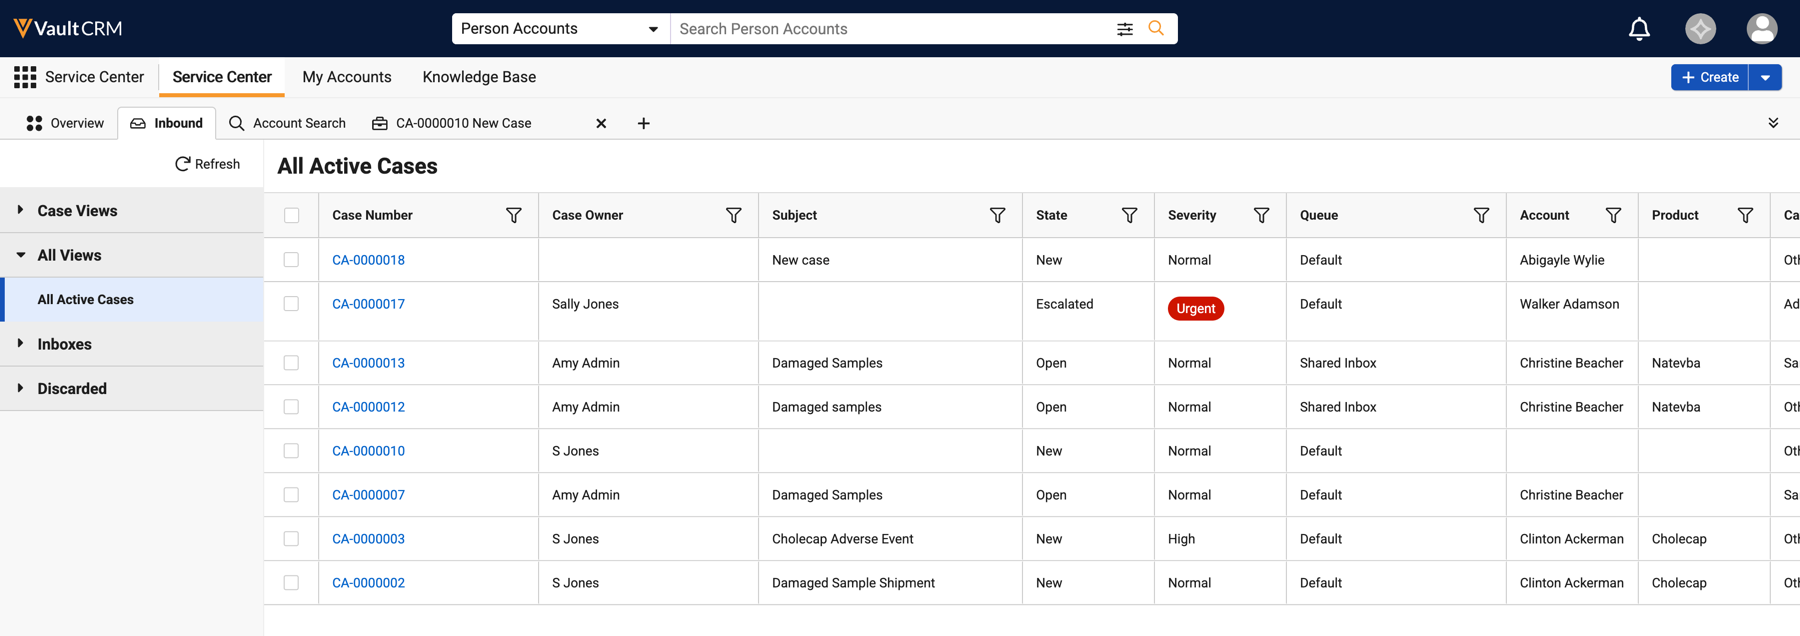The height and width of the screenshot is (636, 1800).
Task: Filter the Case Number column
Action: tap(513, 215)
